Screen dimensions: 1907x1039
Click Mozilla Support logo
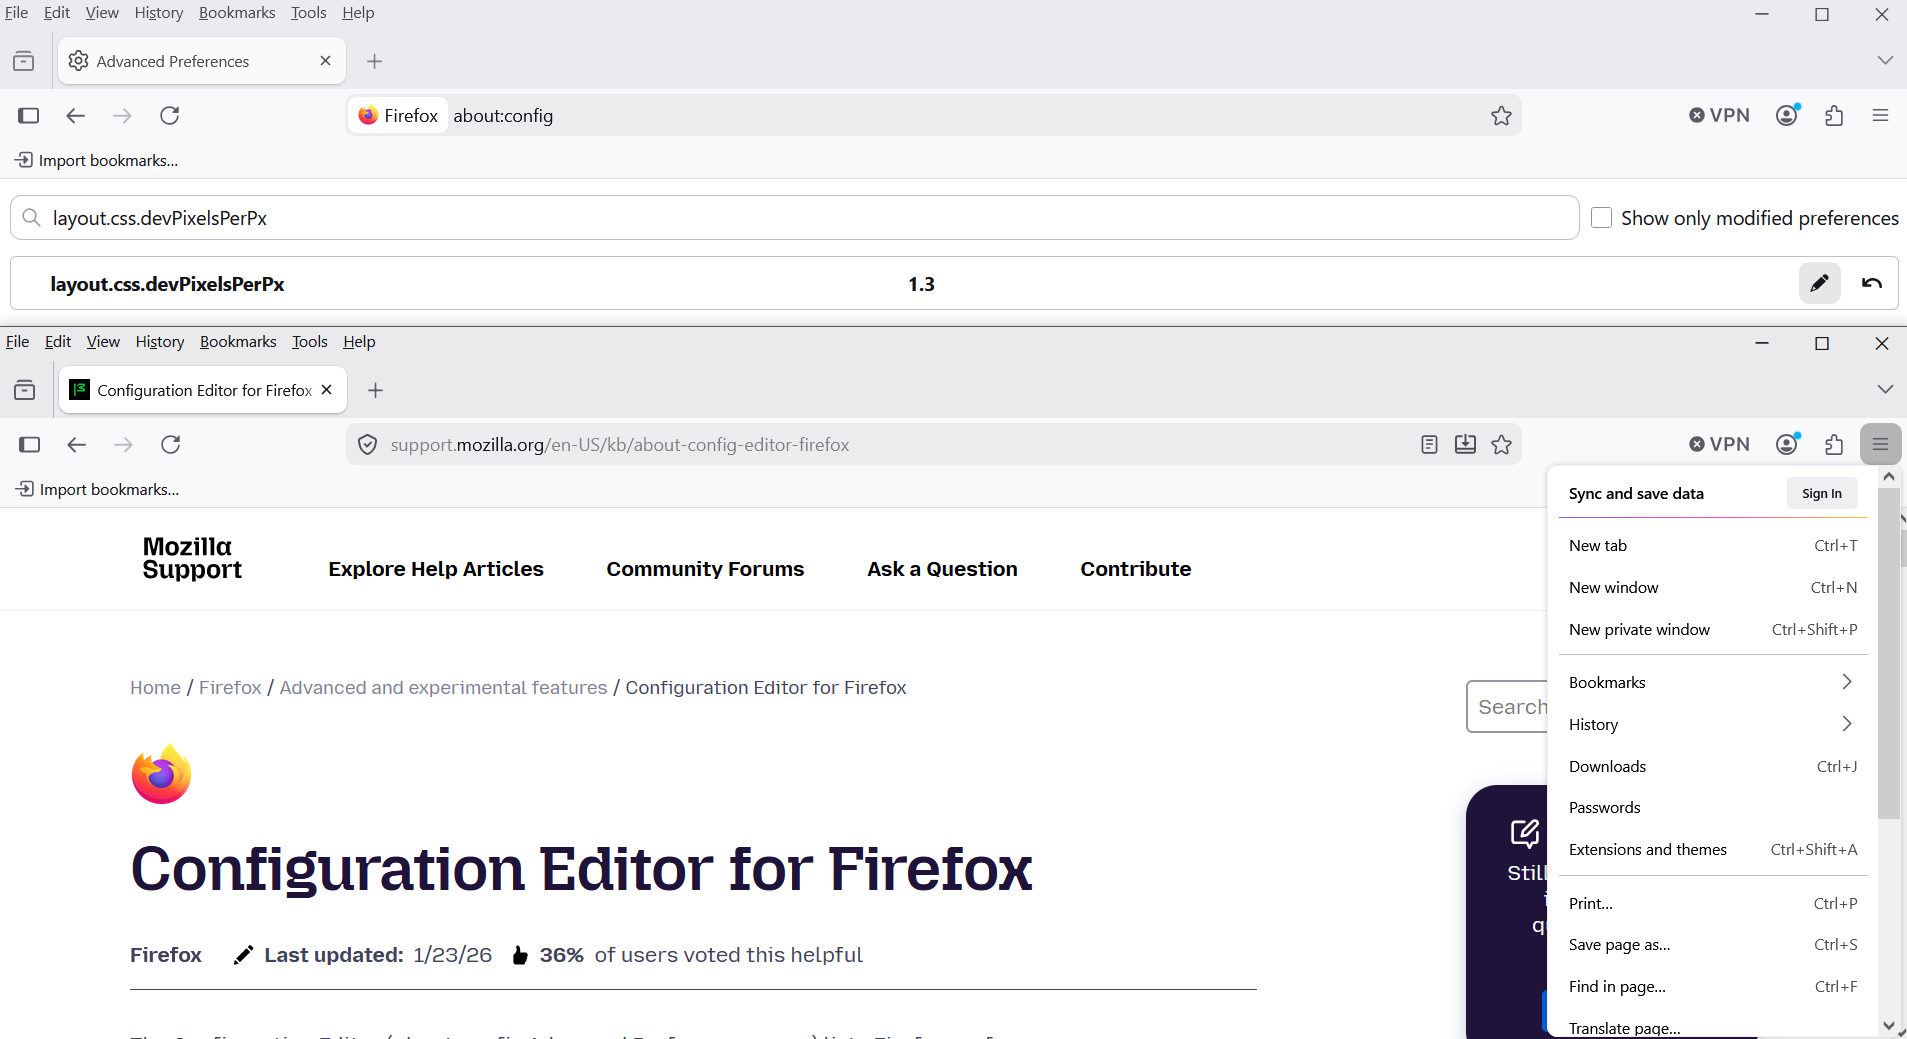coord(192,558)
